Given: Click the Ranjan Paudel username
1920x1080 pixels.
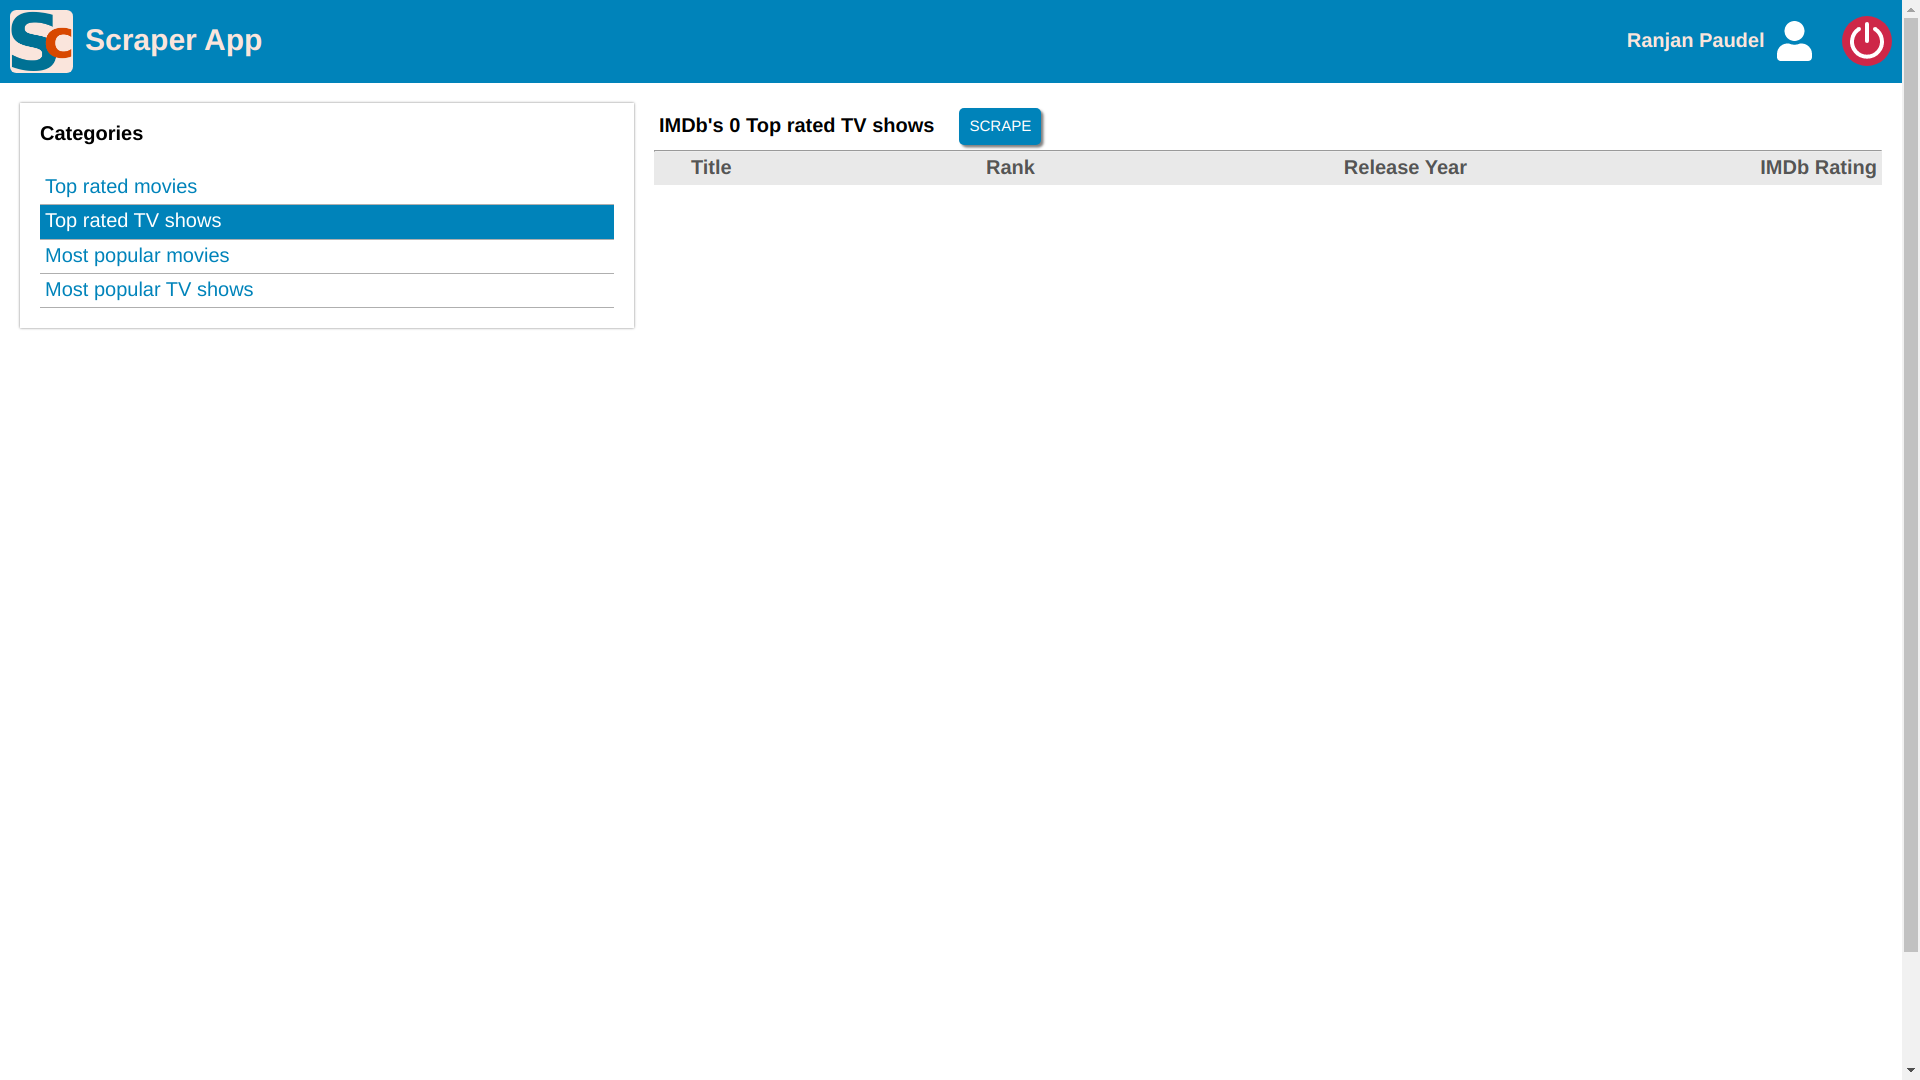Looking at the screenshot, I should click(1695, 41).
